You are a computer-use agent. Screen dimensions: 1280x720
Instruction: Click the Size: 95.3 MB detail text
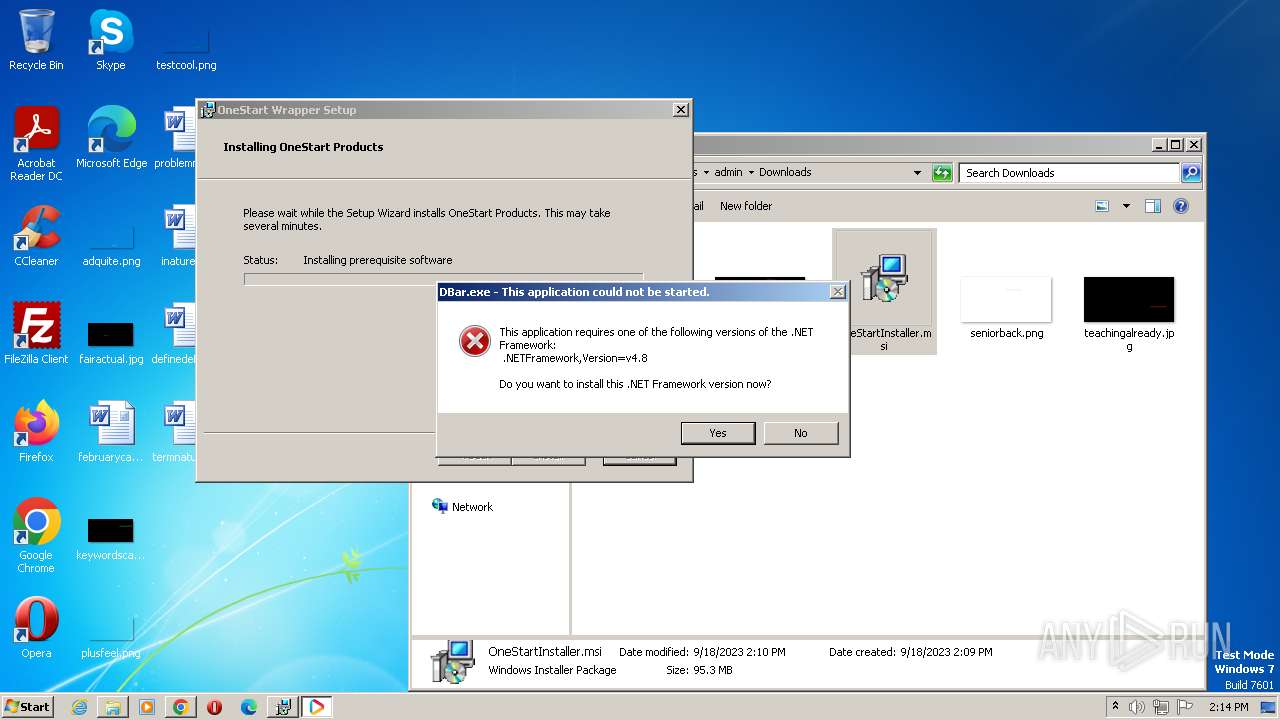tap(699, 670)
